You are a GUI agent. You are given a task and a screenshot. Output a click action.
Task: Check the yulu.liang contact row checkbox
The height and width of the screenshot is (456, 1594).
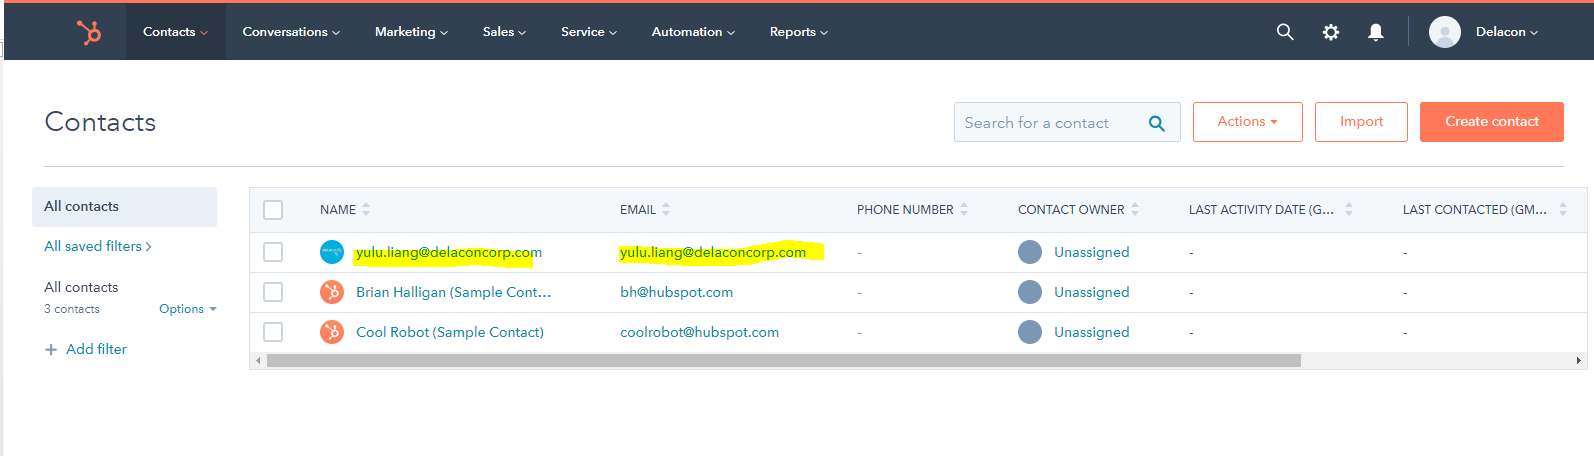click(273, 252)
